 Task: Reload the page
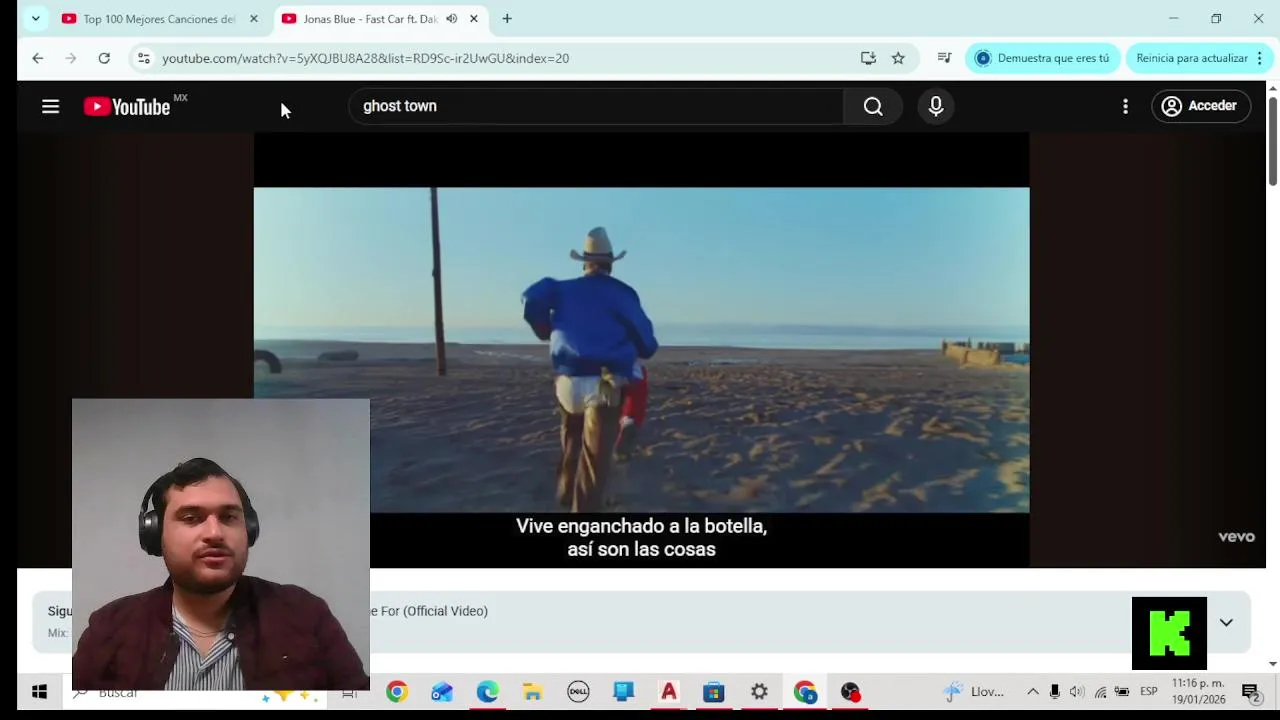(104, 58)
